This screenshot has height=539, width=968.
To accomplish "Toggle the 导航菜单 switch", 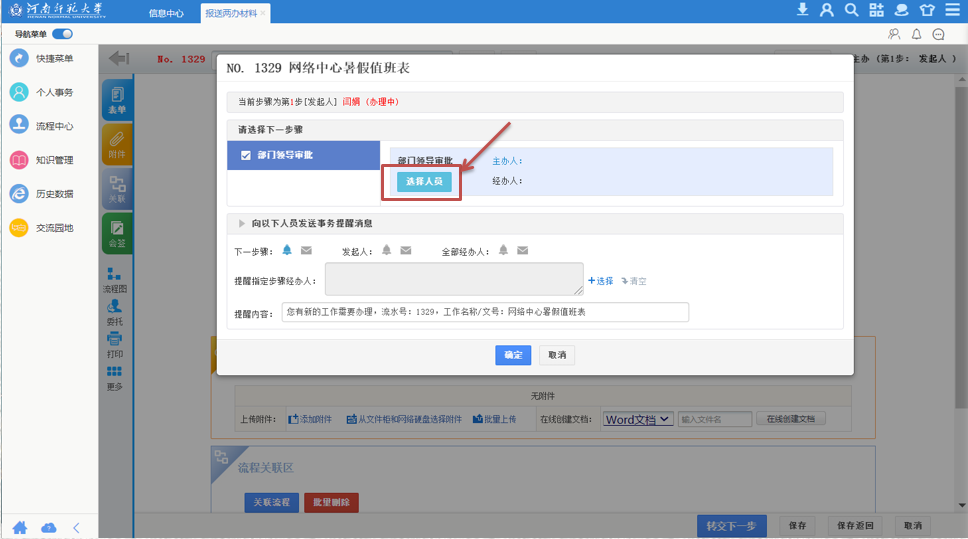I will pyautogui.click(x=62, y=34).
